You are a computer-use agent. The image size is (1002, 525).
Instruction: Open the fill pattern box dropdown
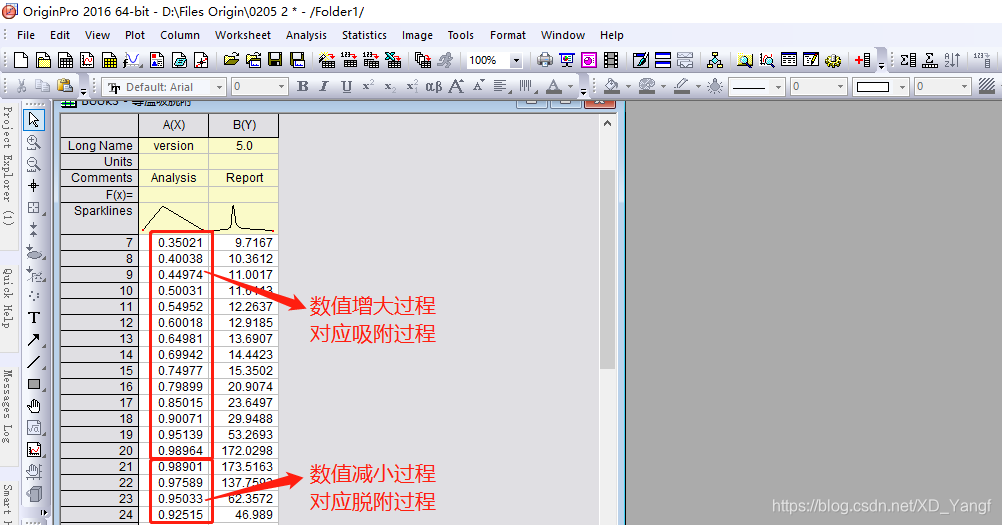pos(902,86)
